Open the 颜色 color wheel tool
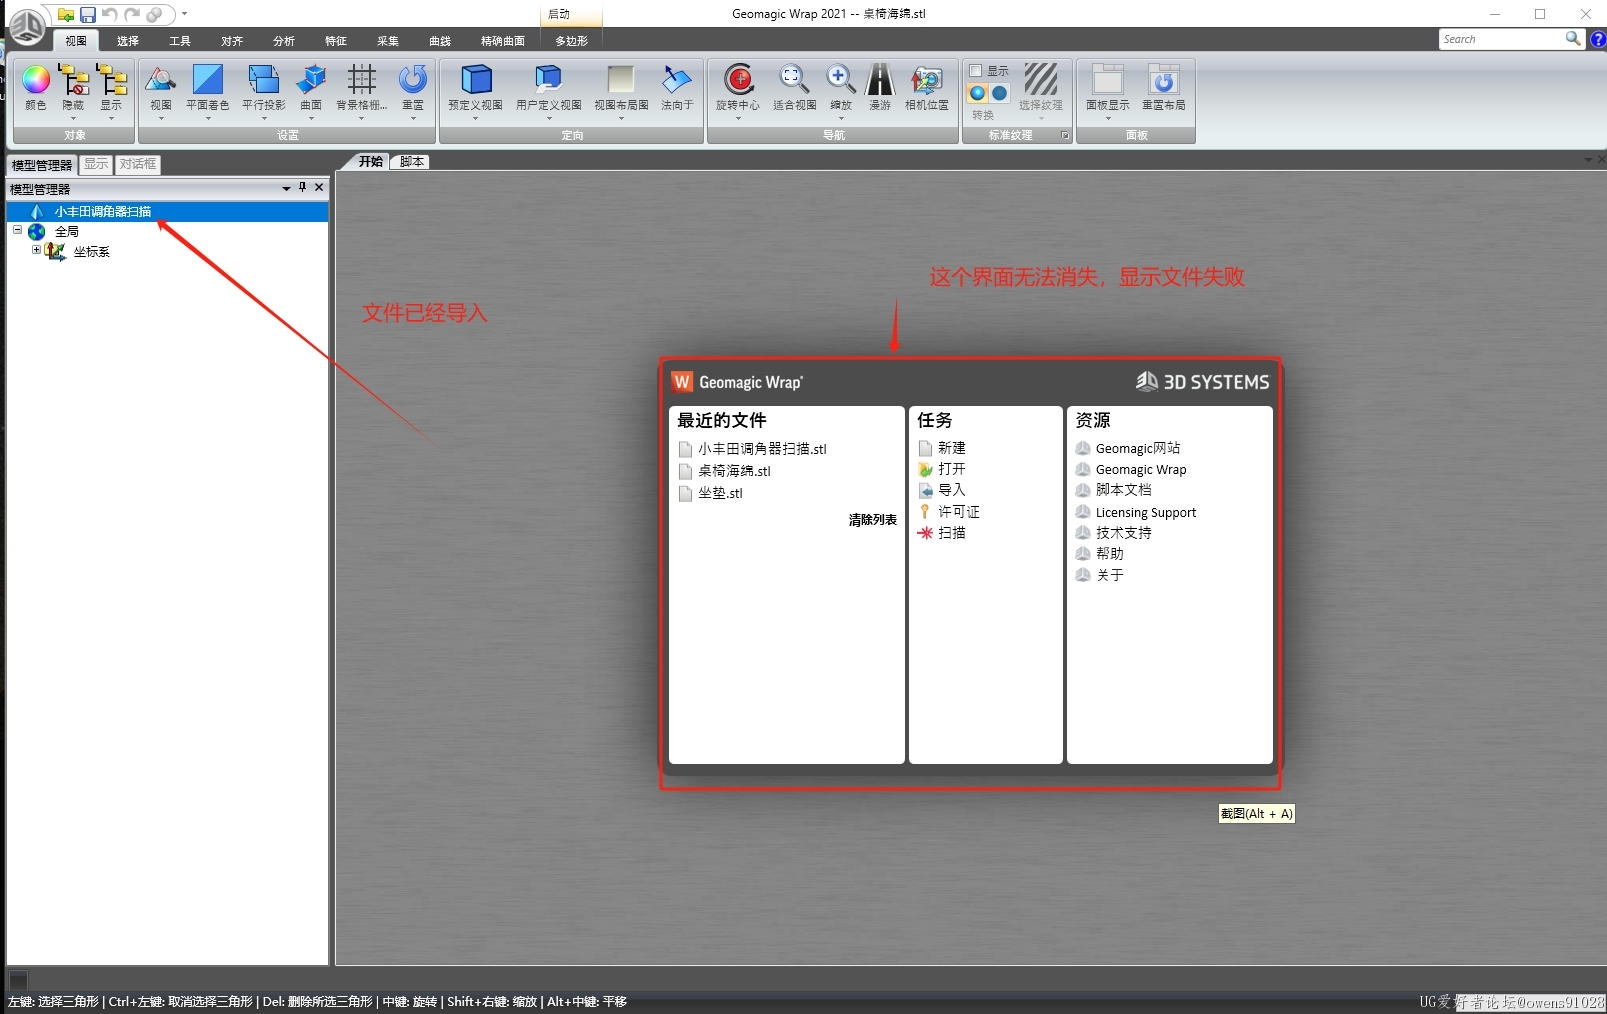The height and width of the screenshot is (1014, 1607). 36,80
